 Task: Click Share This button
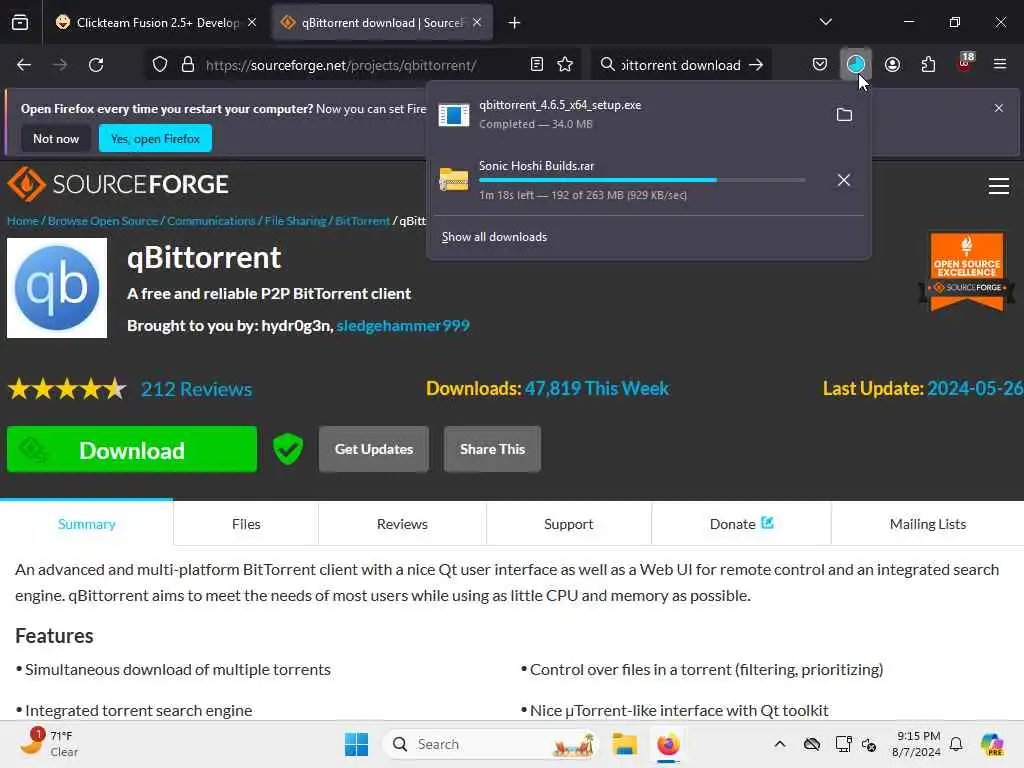[492, 449]
